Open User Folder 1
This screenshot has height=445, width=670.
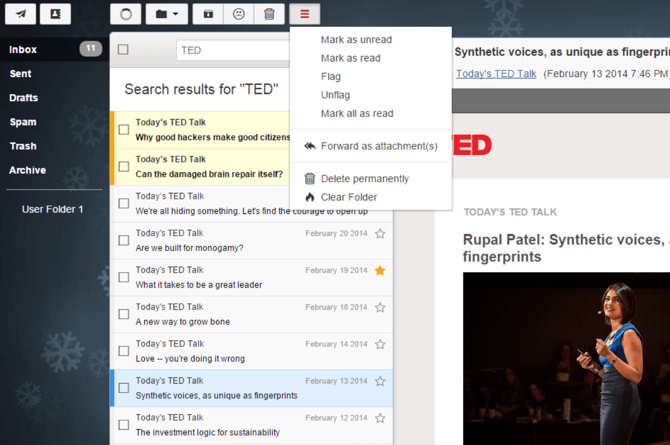(x=53, y=209)
